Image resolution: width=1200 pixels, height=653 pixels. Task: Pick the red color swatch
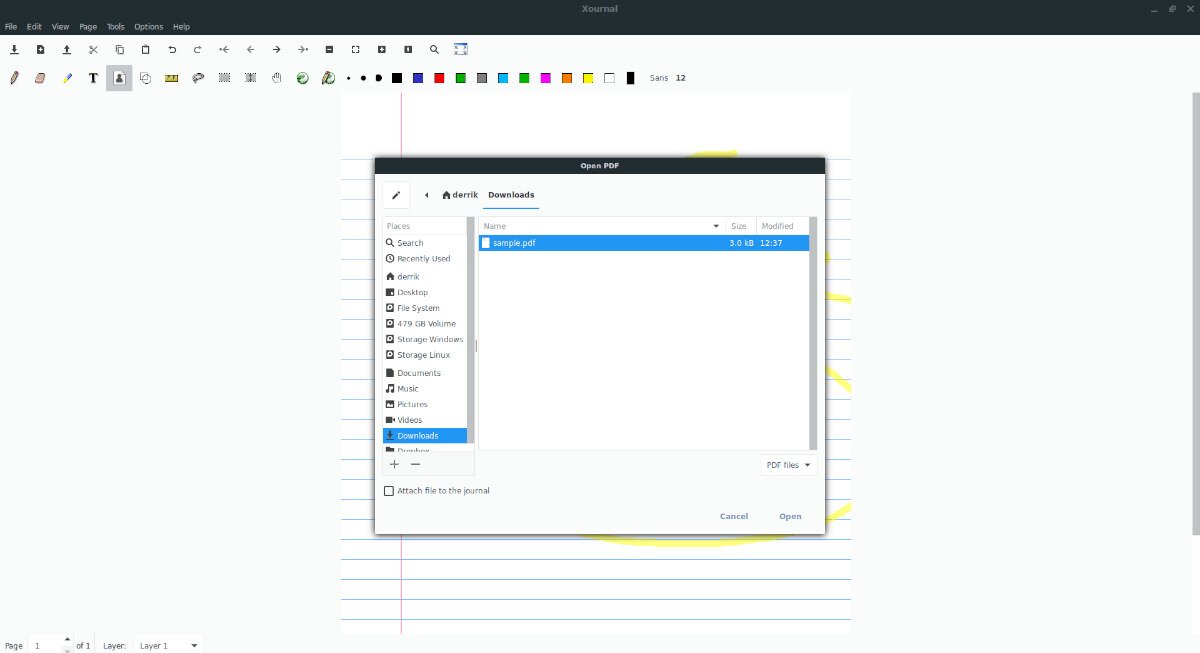439,78
